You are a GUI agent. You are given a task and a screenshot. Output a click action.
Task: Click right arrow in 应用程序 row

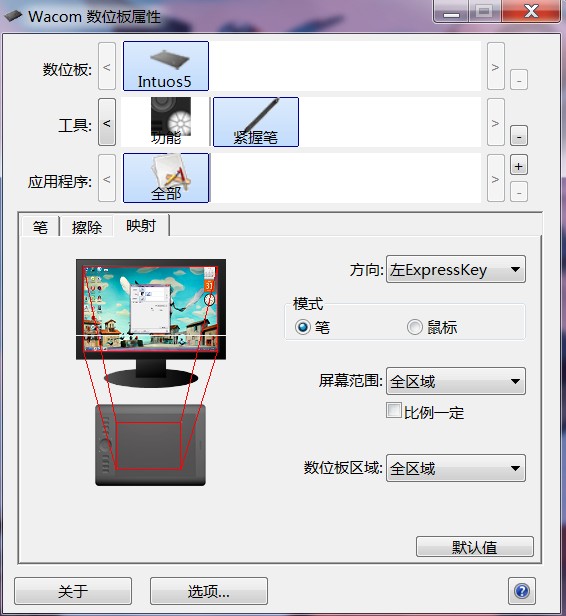pyautogui.click(x=496, y=178)
